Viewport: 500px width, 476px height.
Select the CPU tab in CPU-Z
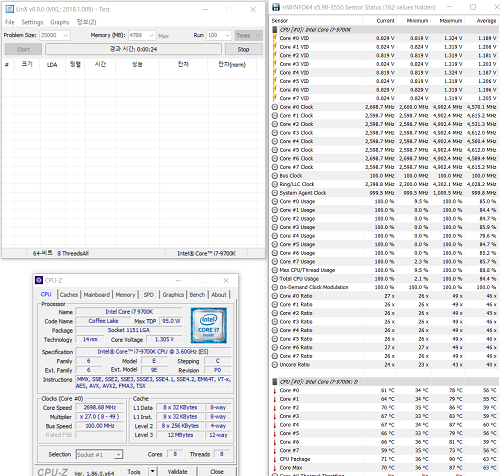point(46,294)
